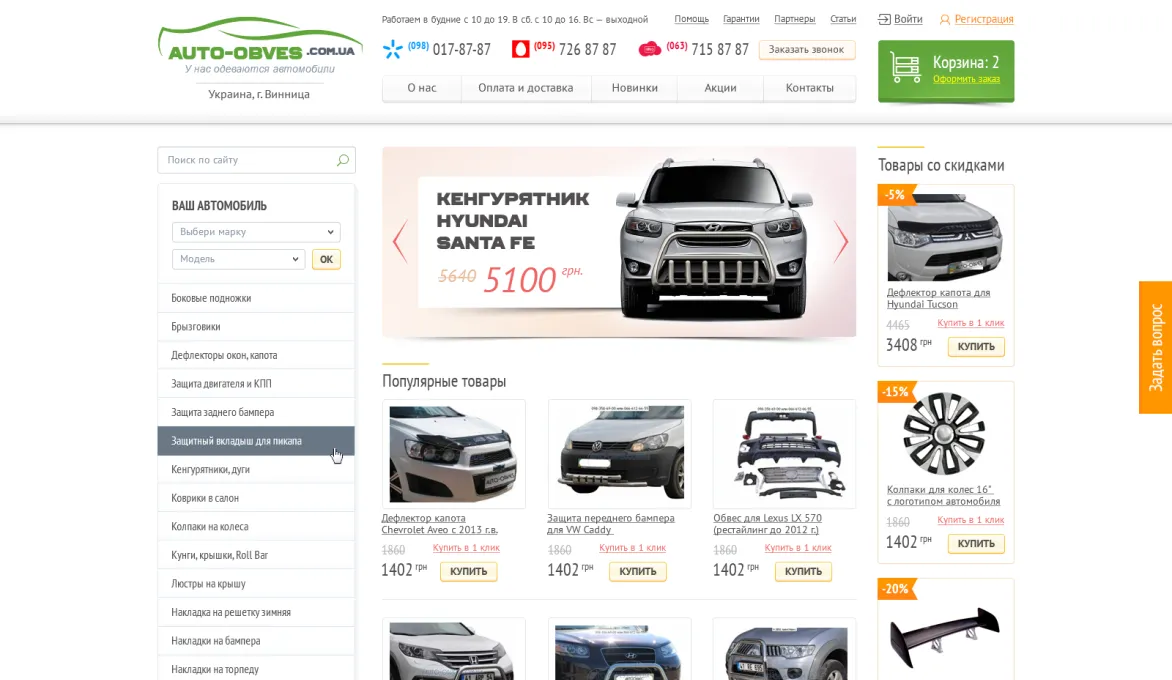Image resolution: width=1172 pixels, height=680 pixels.
Task: Buy the Hyundai Tucson hood deflector
Action: (976, 346)
